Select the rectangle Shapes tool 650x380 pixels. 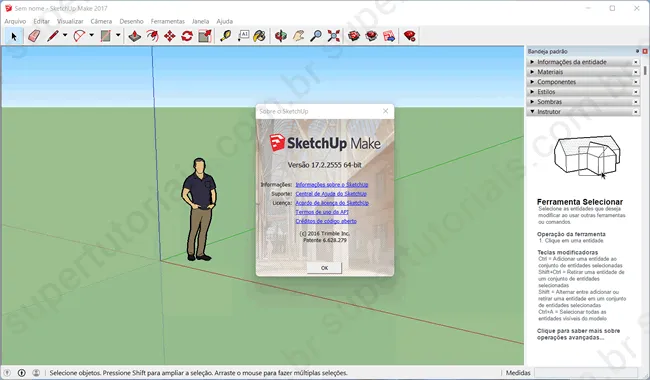click(x=106, y=36)
